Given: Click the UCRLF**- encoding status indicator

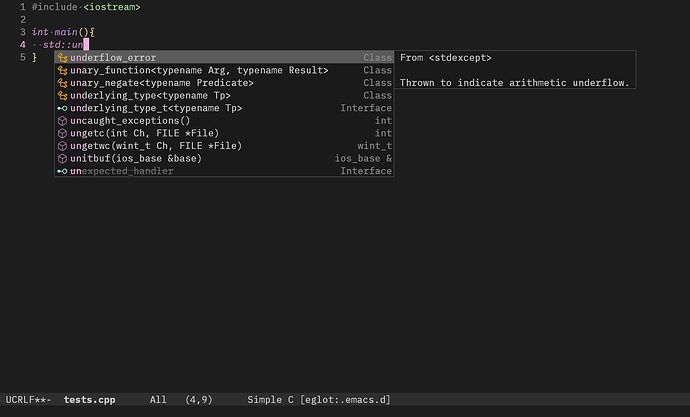Looking at the screenshot, I should [28, 400].
